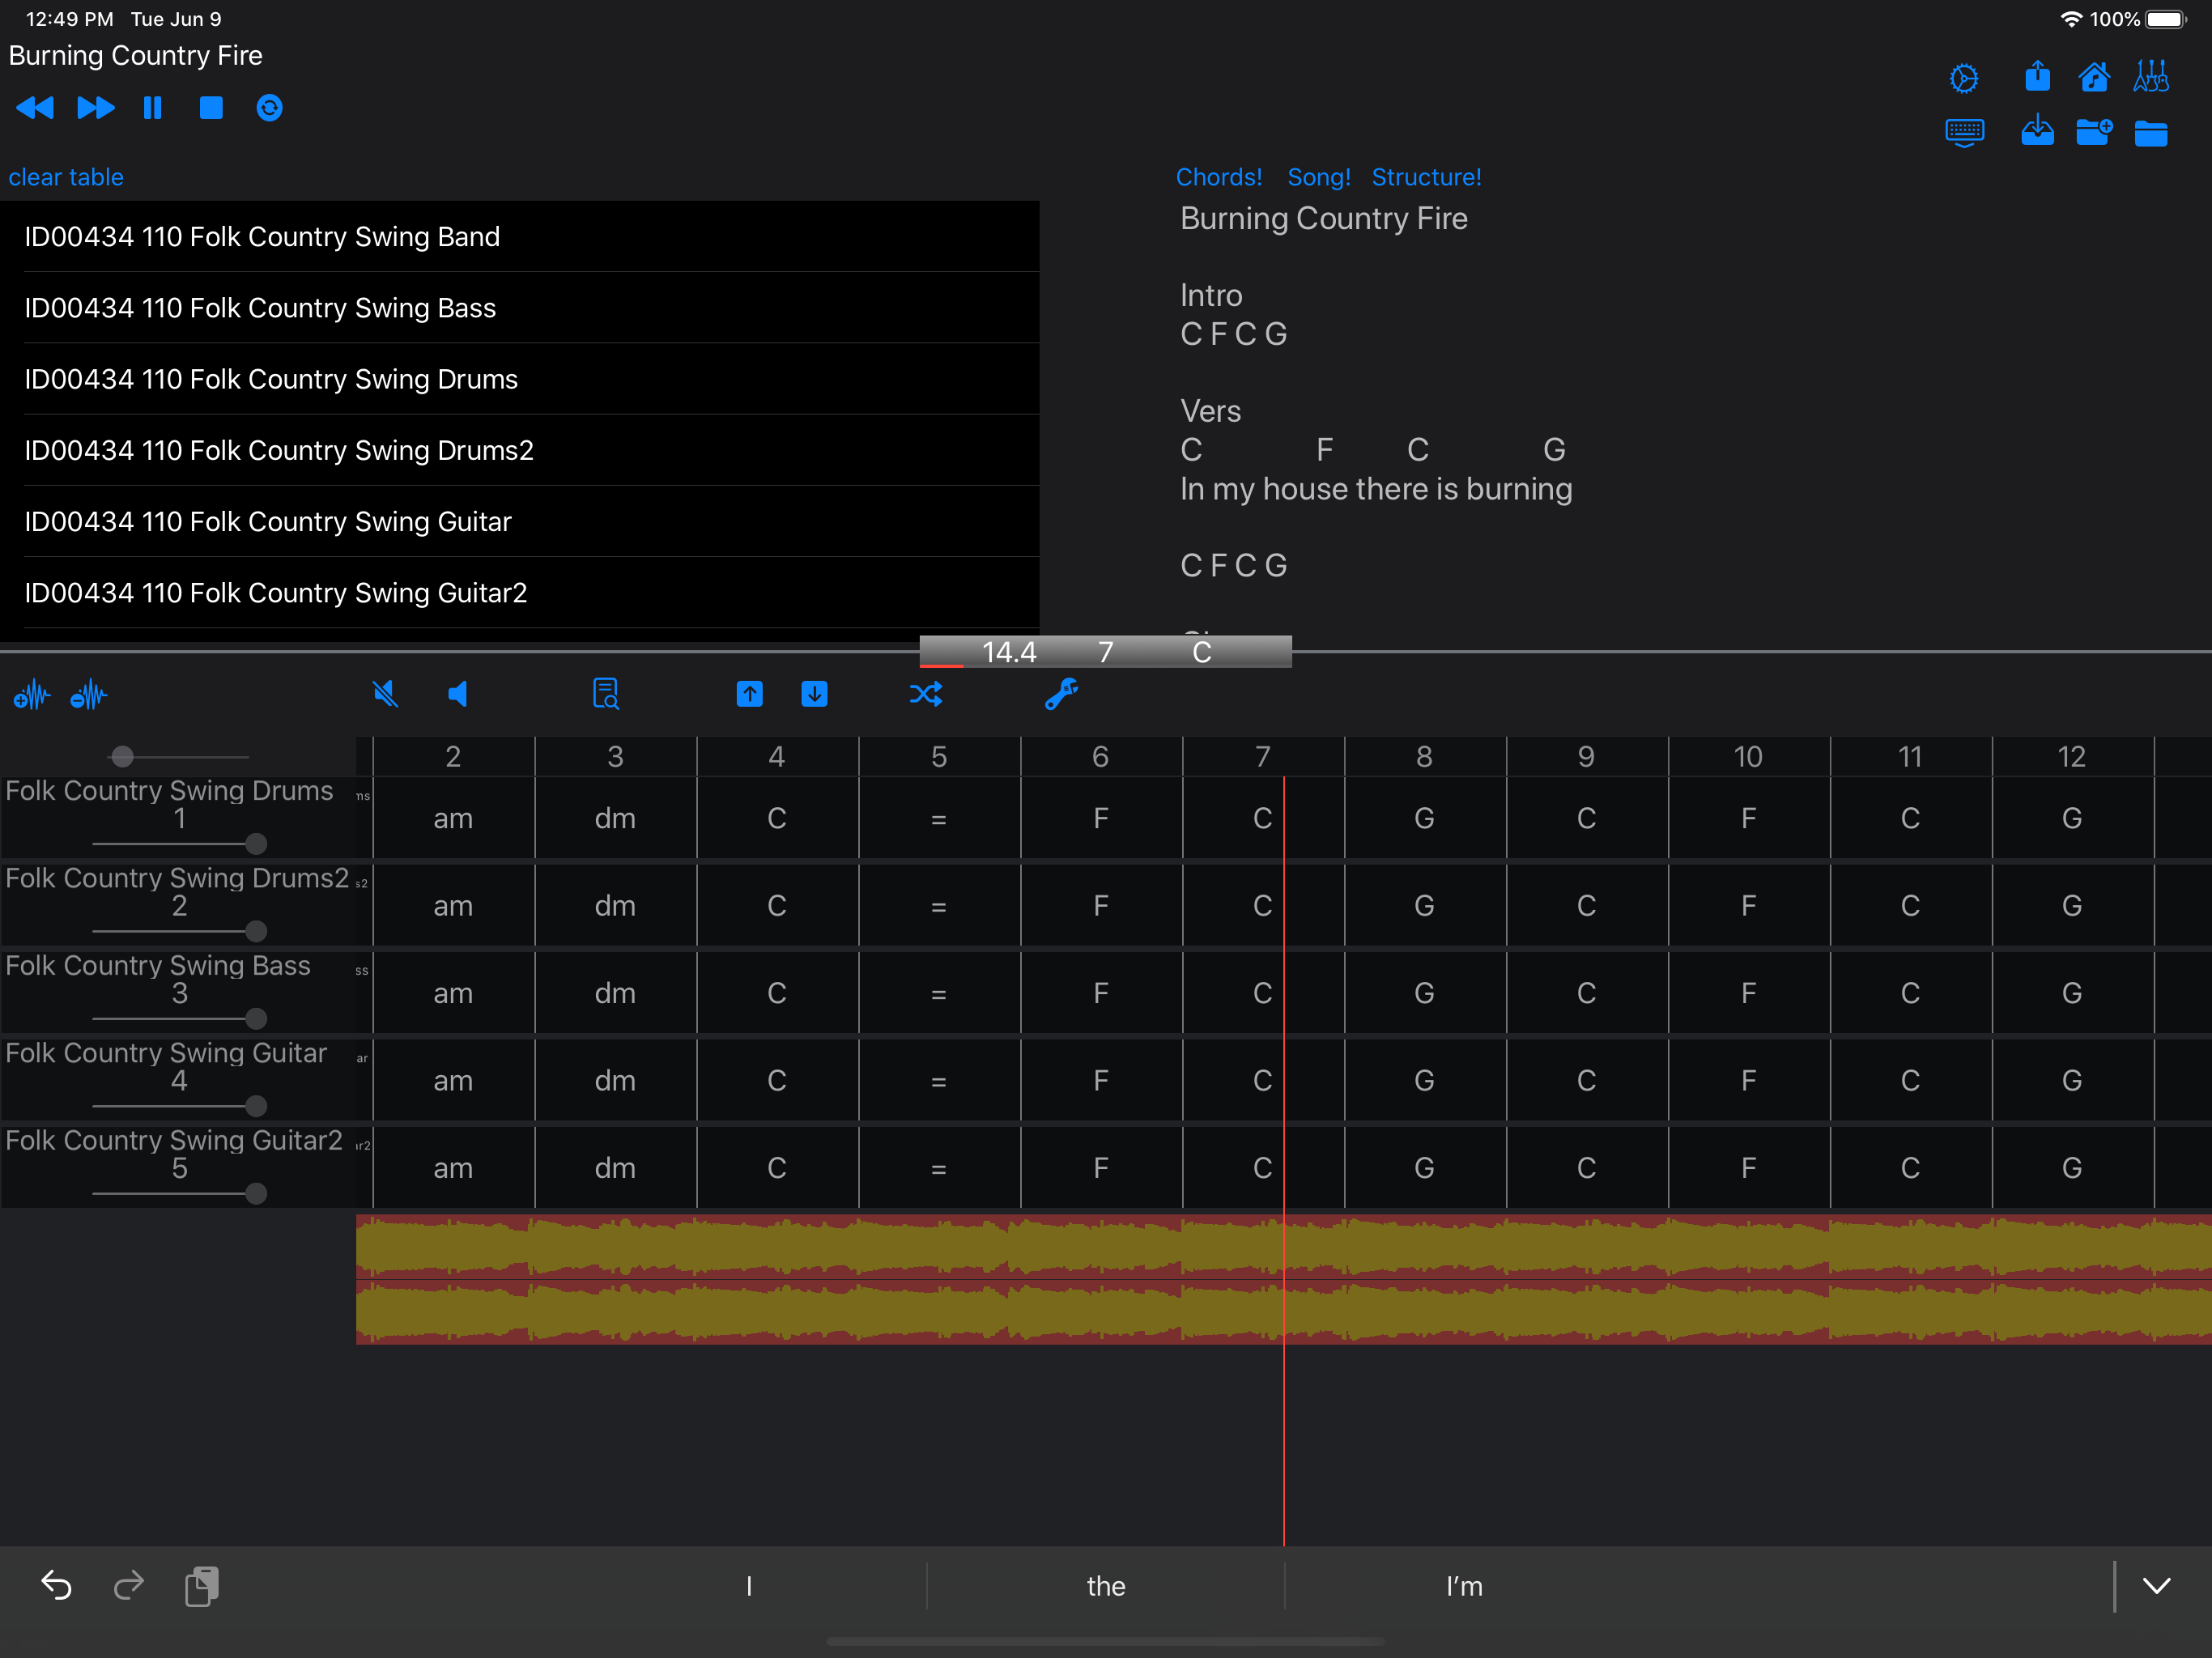Click the import inbox tray icon
2212x1658 pixels.
coord(2037,132)
